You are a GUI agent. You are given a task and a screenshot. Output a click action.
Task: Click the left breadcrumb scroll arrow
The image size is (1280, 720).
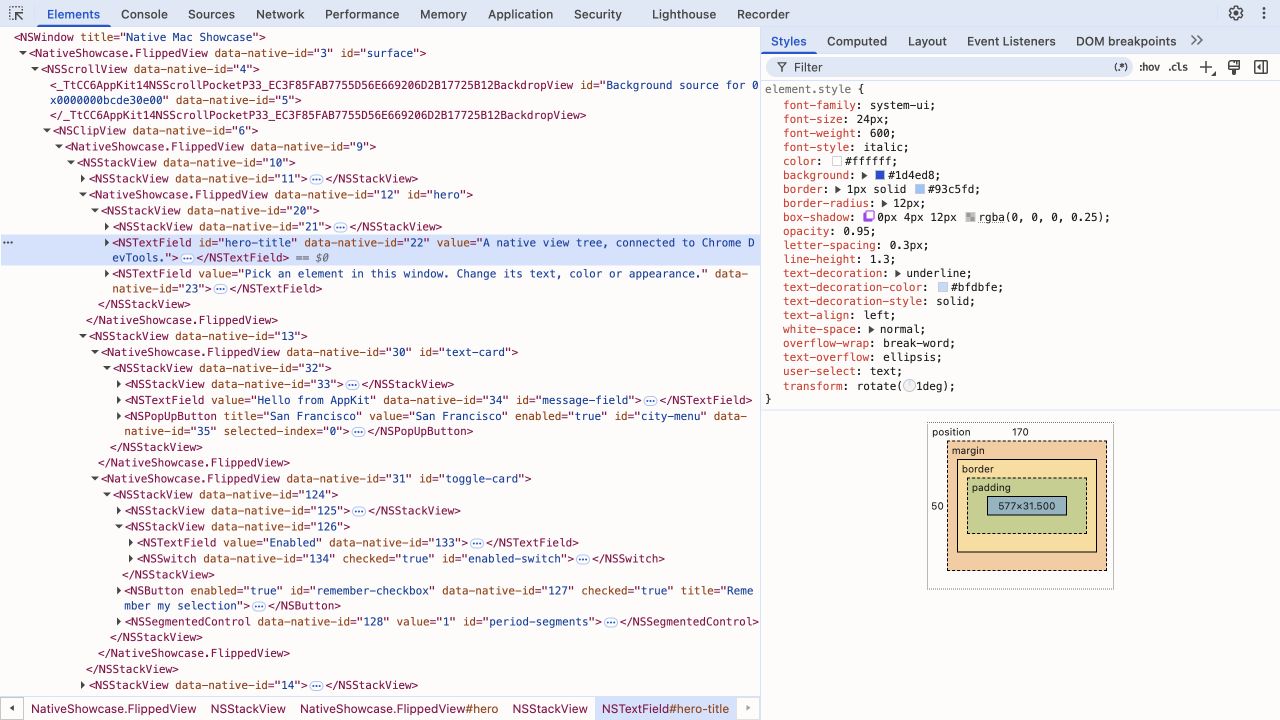12,709
